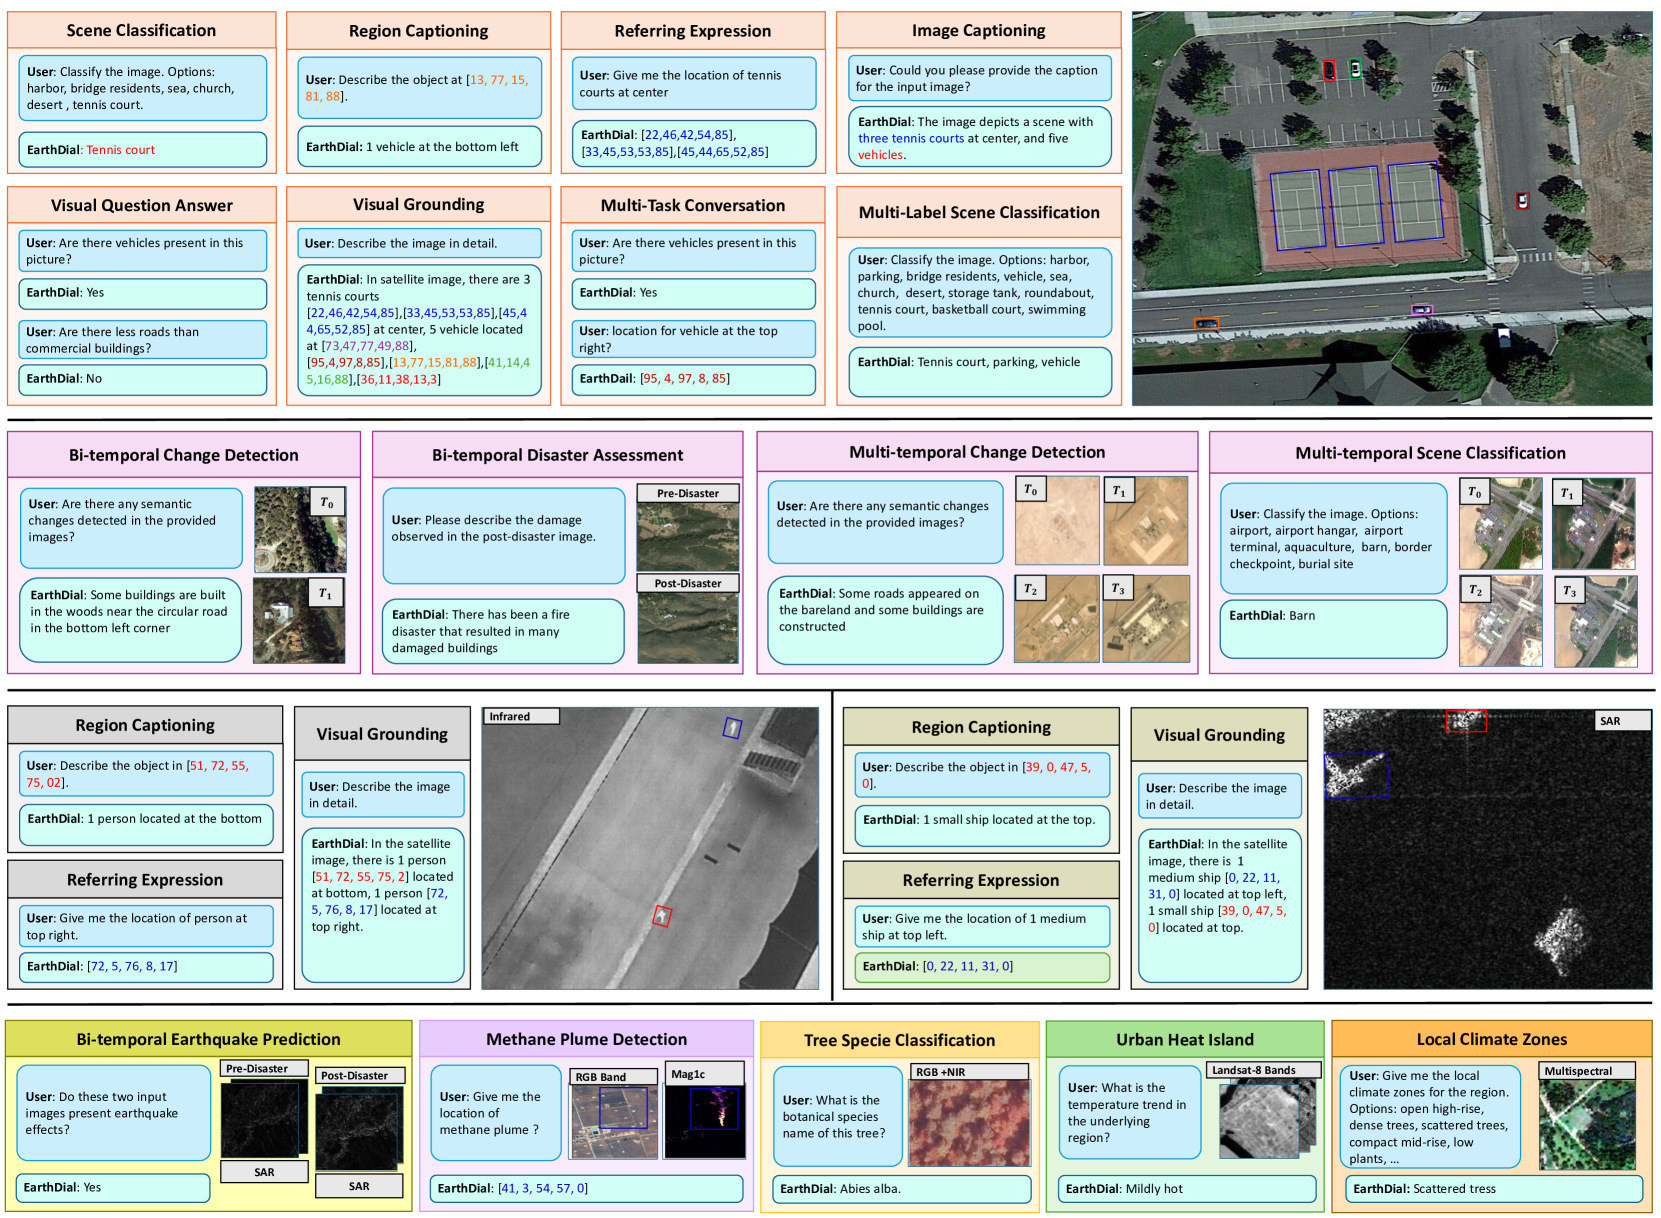This screenshot has width=1661, height=1218.
Task: Click the Multi-temporal Change Detection heading
Action: 977,452
